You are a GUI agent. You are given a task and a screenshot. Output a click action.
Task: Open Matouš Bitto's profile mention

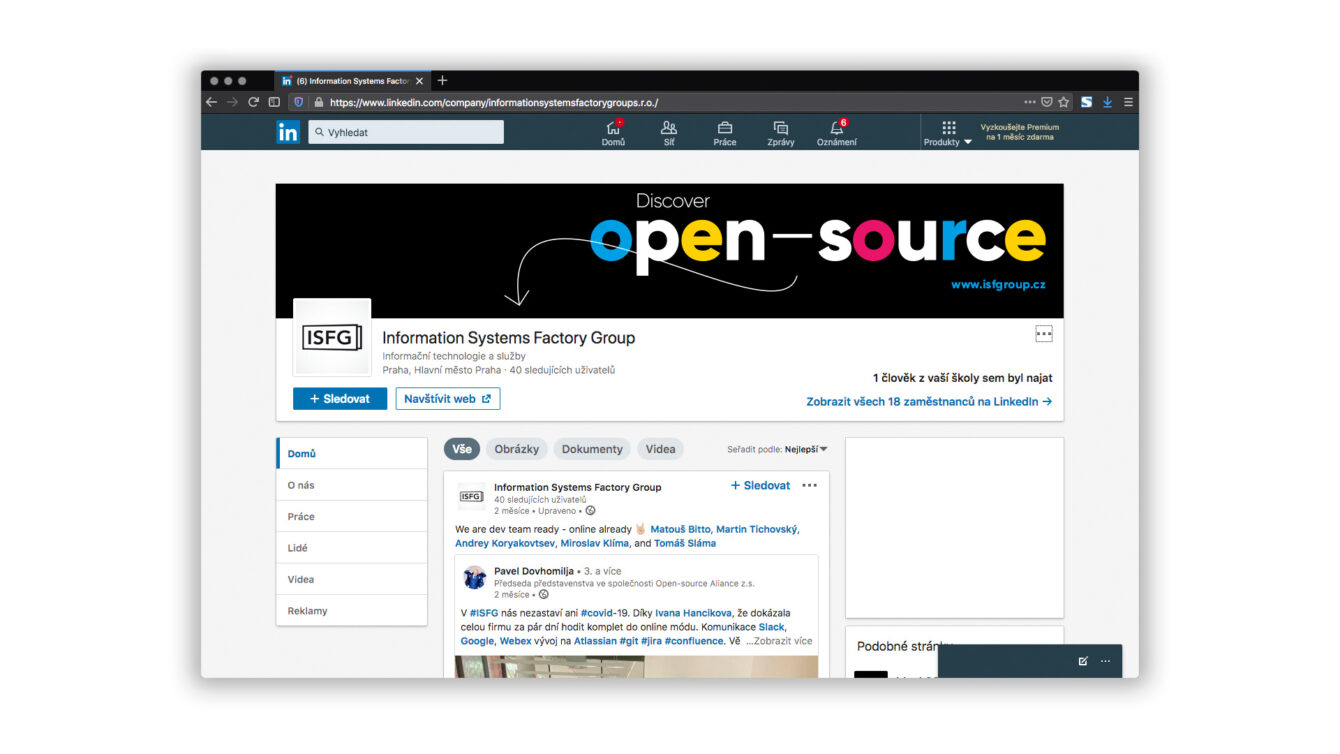pos(680,529)
